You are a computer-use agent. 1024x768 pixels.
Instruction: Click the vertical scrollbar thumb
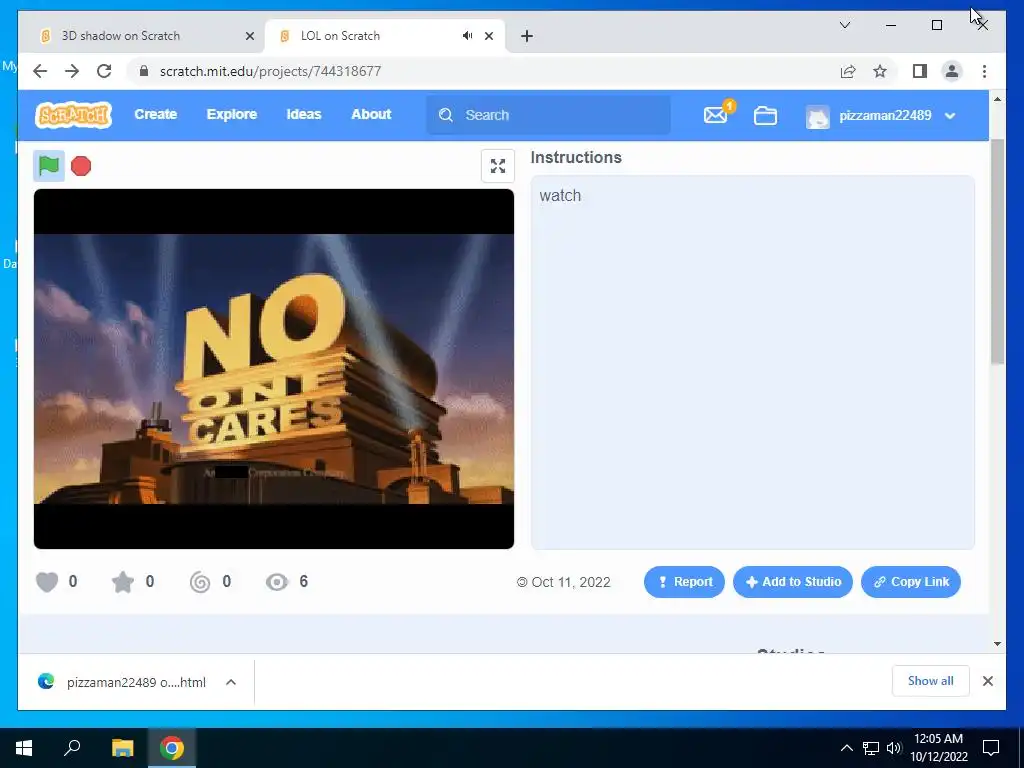tap(997, 251)
